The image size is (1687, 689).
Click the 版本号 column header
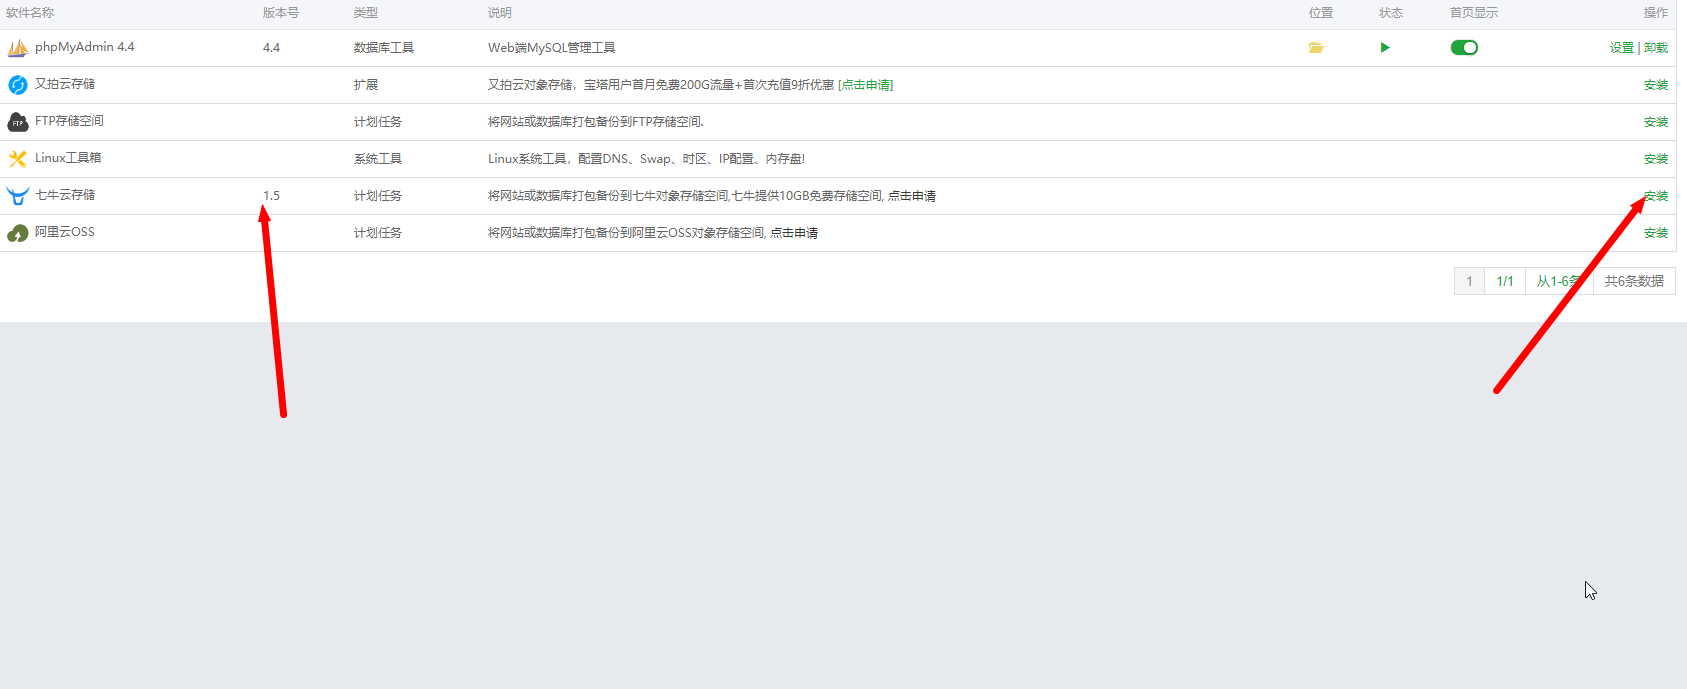click(281, 13)
